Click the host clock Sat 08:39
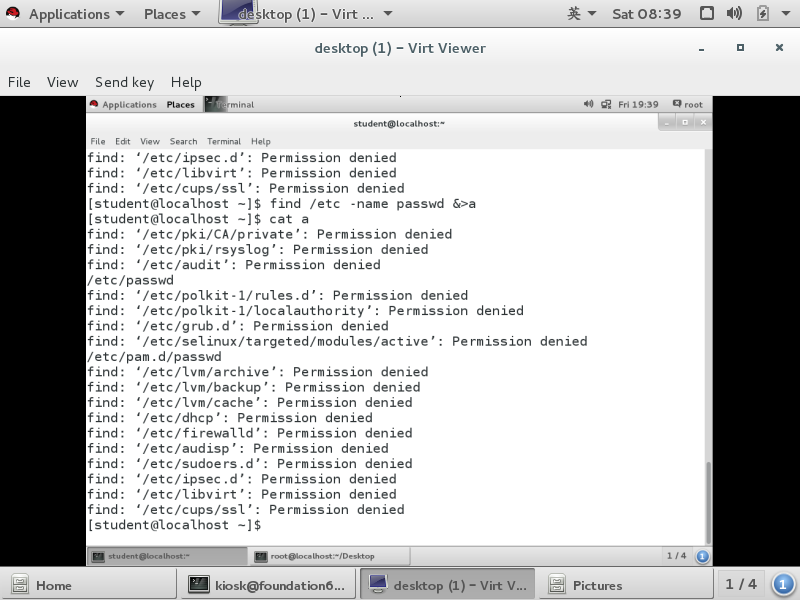The width and height of the screenshot is (800, 600). coord(646,14)
